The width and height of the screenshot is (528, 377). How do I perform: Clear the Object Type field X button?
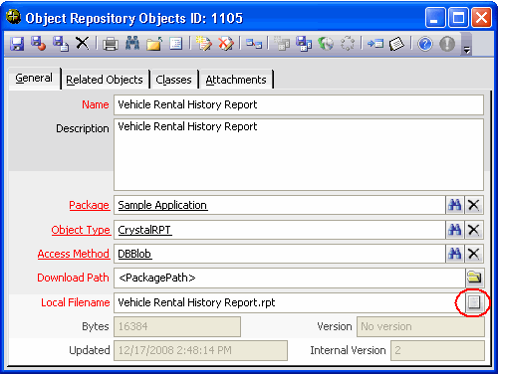(474, 230)
